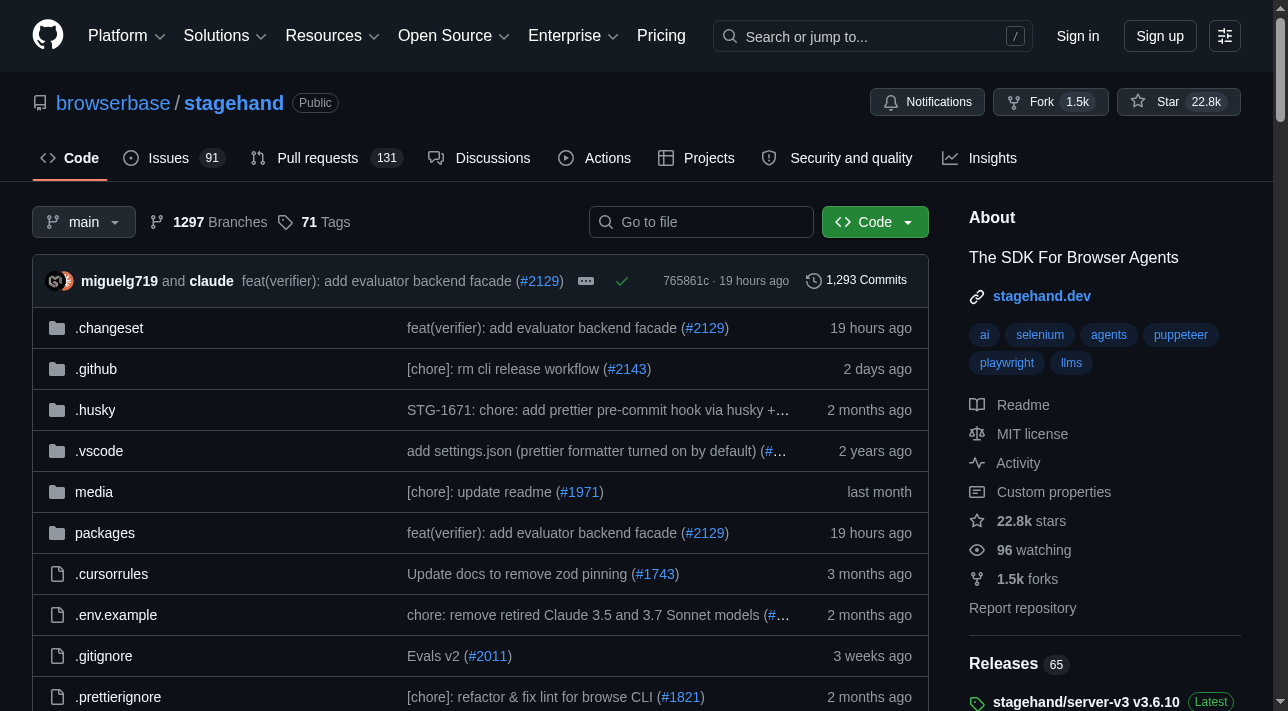Image resolution: width=1288 pixels, height=711 pixels.
Task: Switch to the Discussions tab
Action: (479, 158)
